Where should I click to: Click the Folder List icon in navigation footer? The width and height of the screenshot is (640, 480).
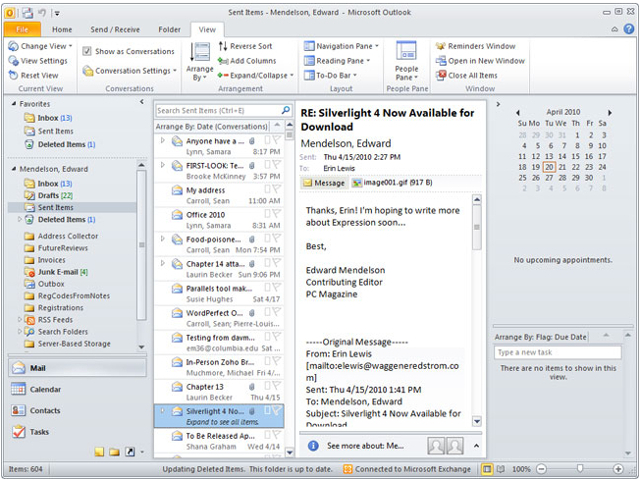(x=114, y=452)
